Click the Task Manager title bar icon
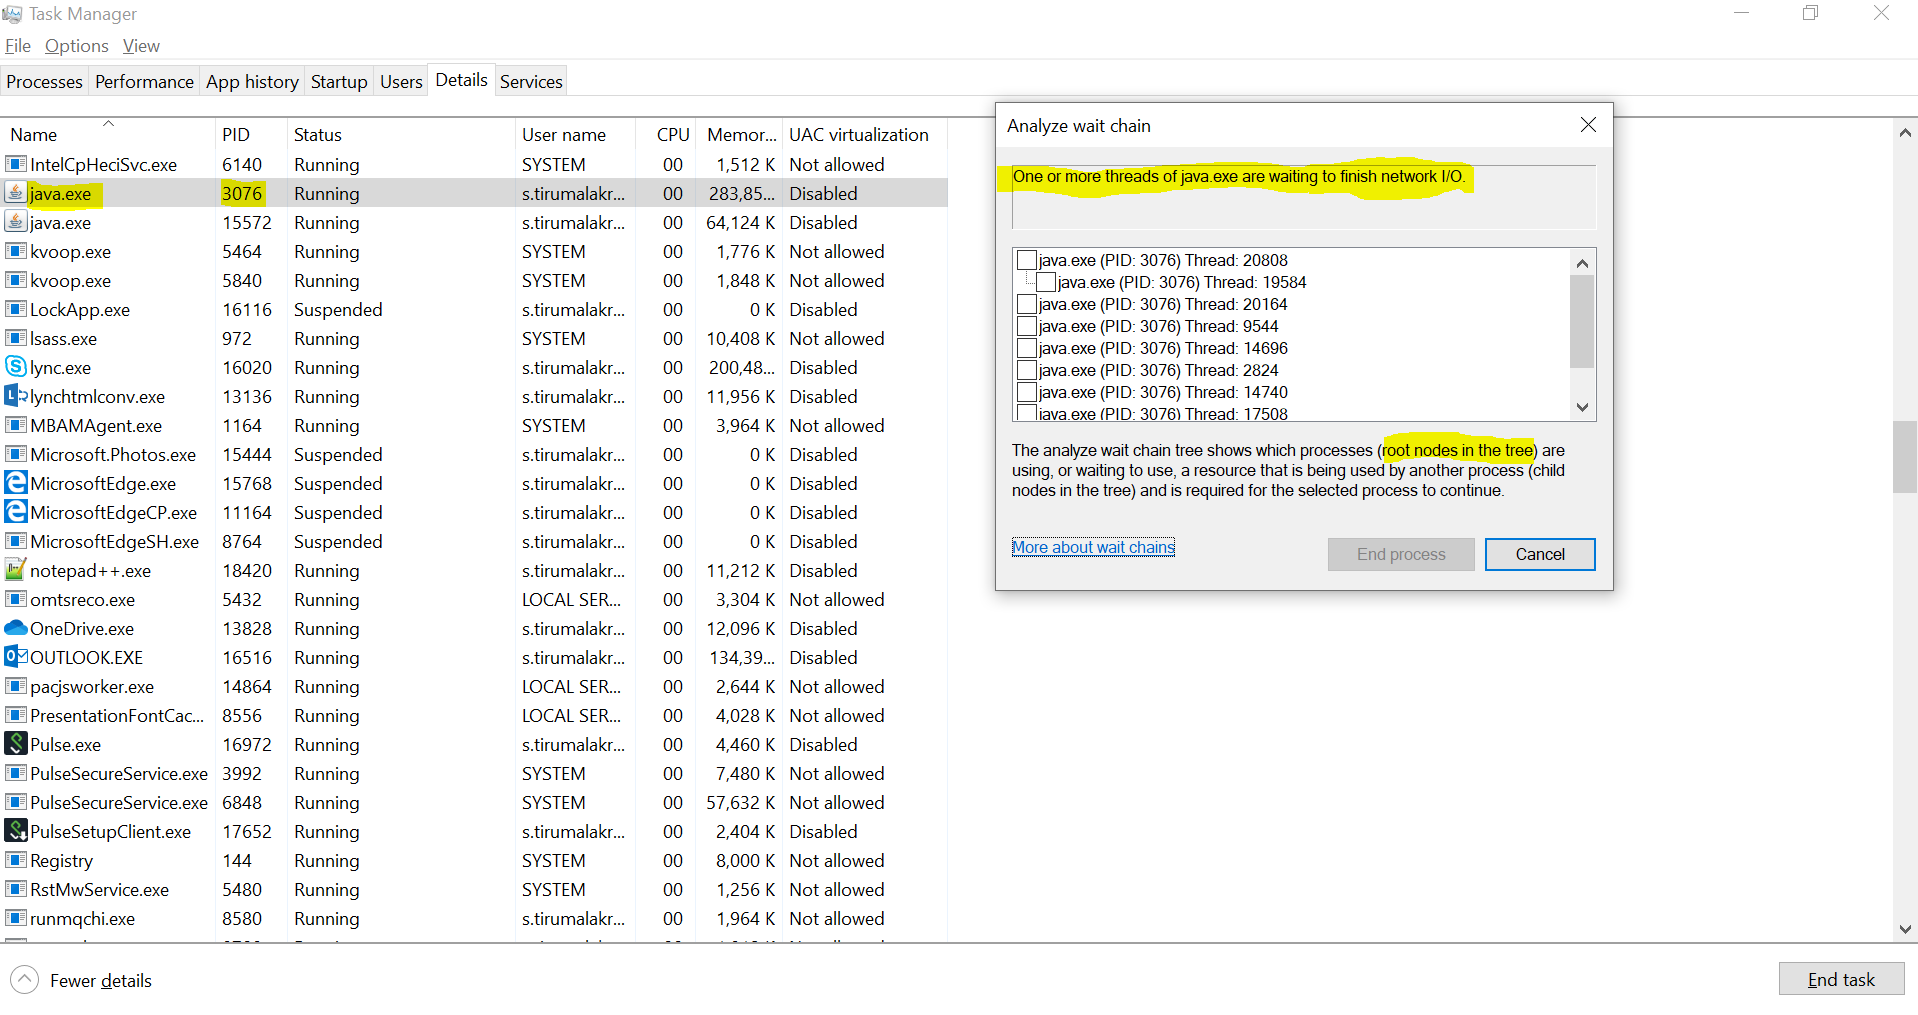1918x1015 pixels. point(12,14)
